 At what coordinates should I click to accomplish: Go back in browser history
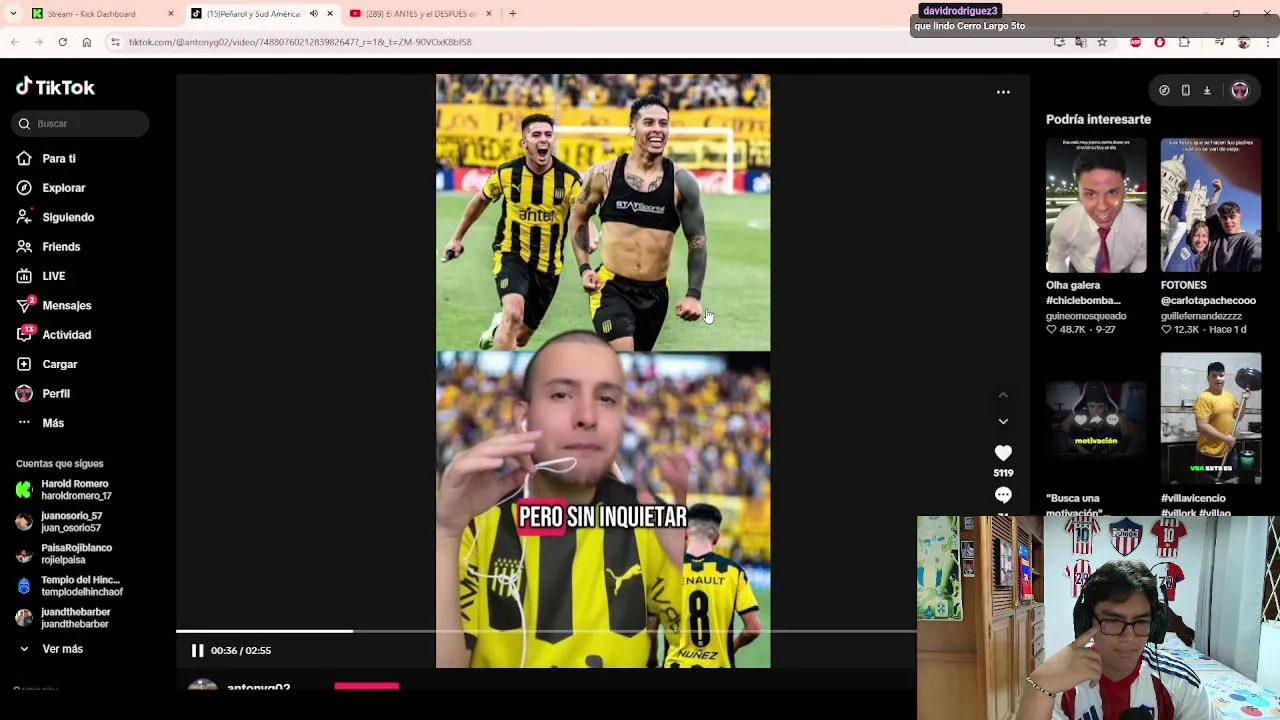point(14,42)
